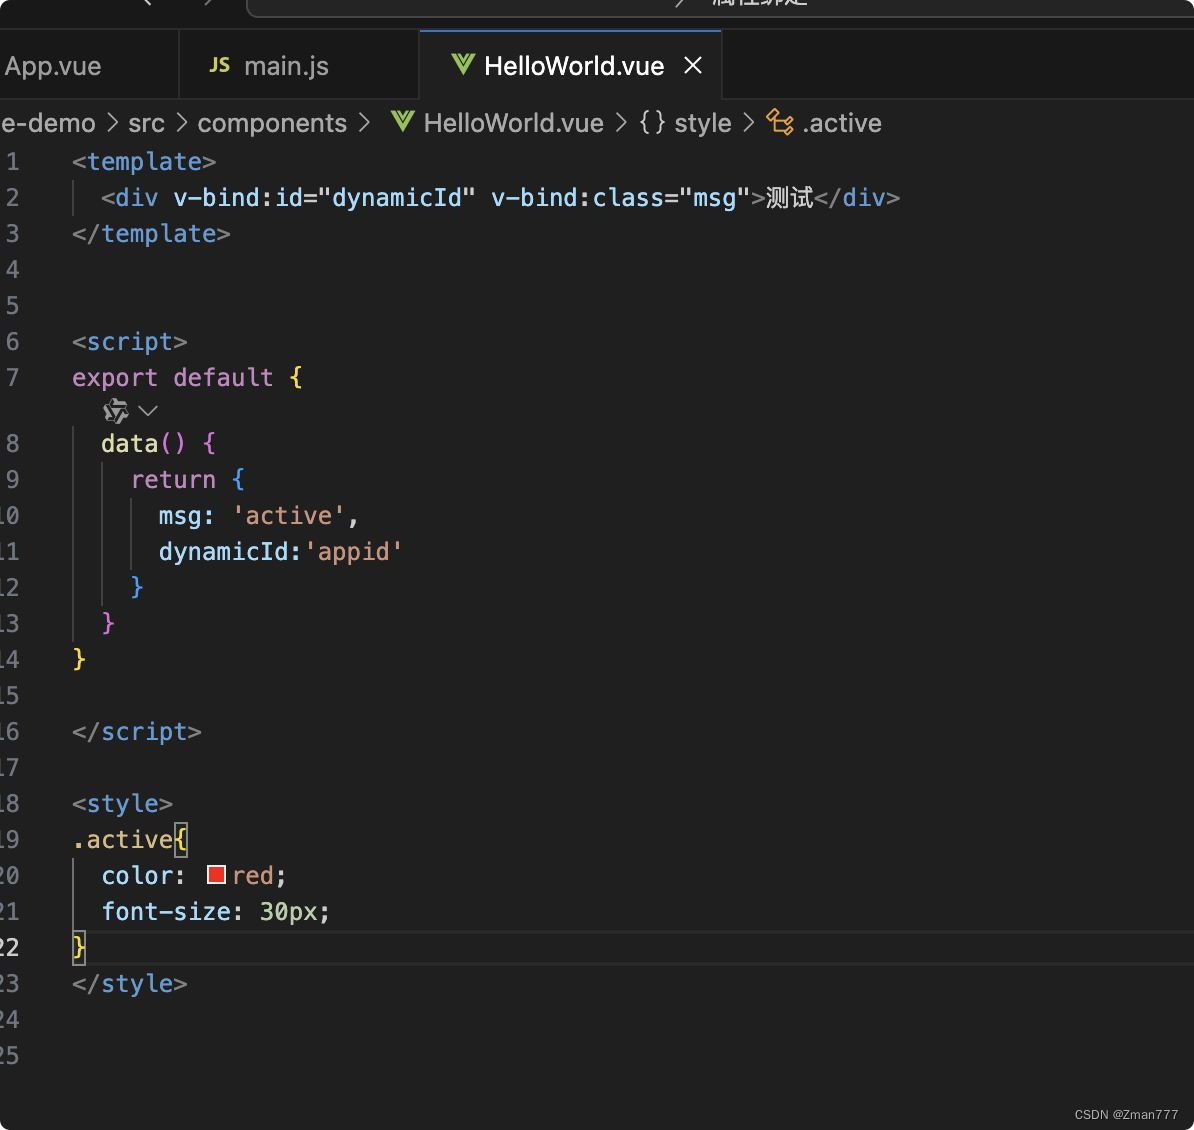1194x1130 pixels.
Task: Click the AI assistant inline icon above data()
Action: (x=115, y=410)
